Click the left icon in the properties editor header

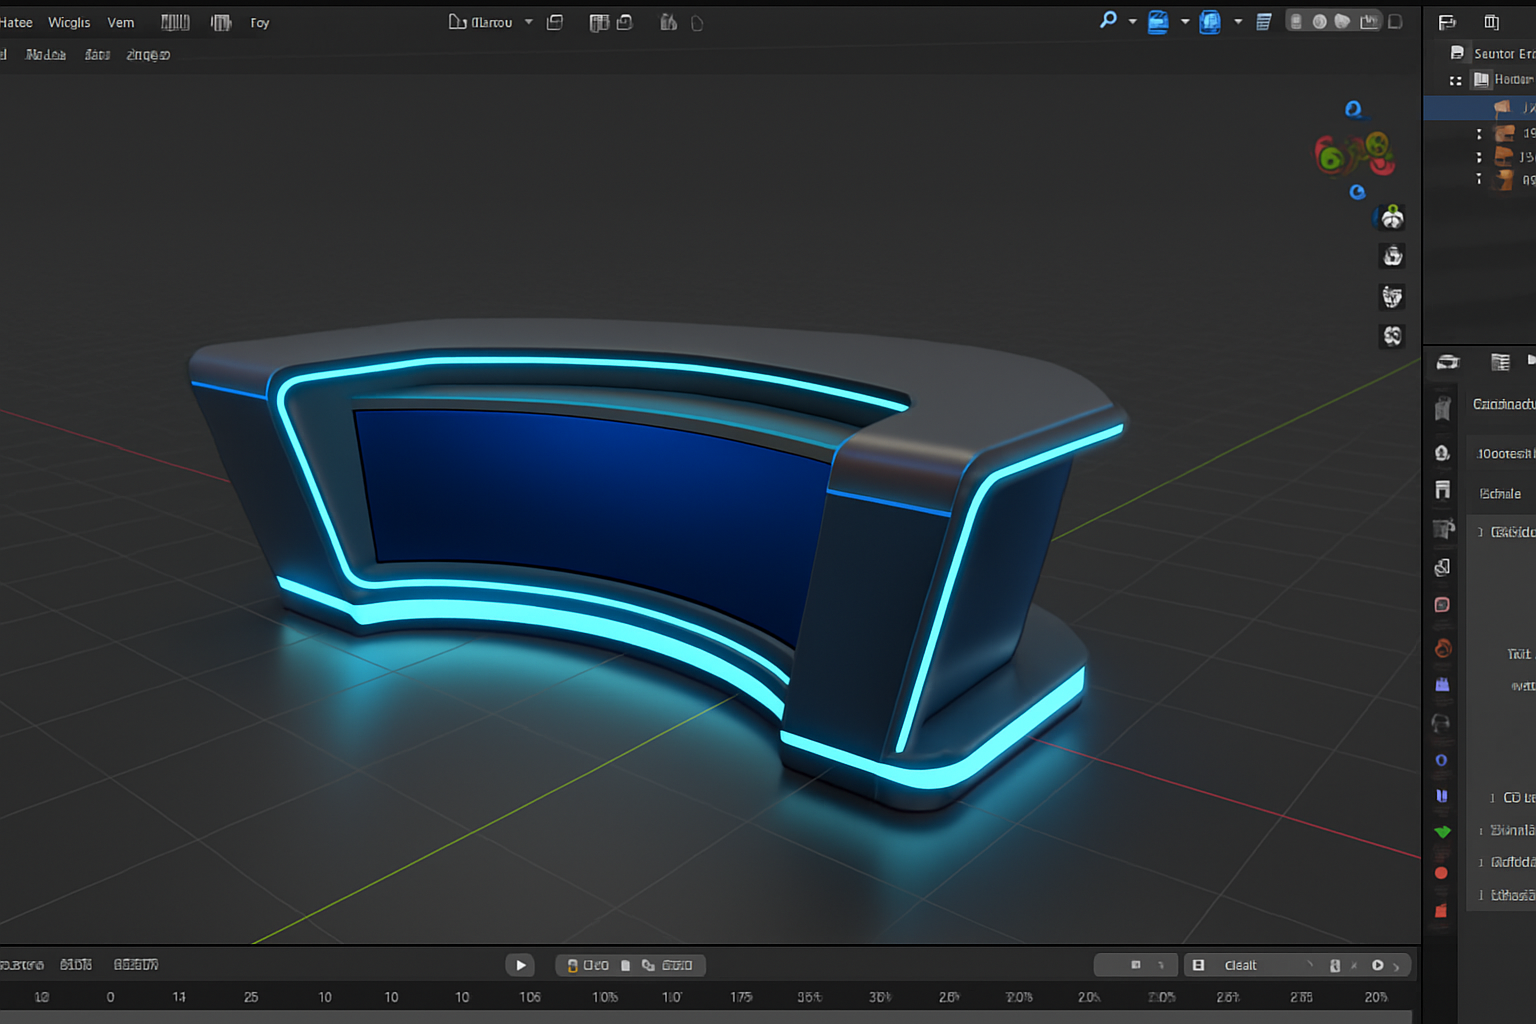click(1447, 362)
